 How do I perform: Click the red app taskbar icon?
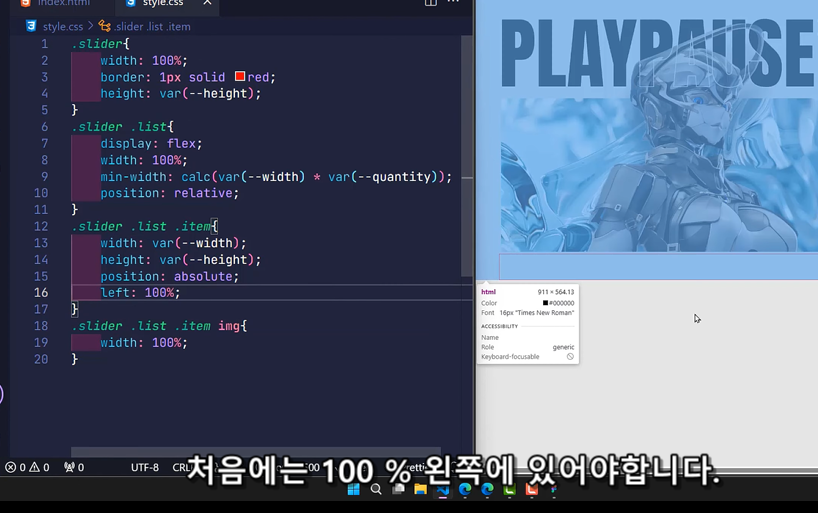tap(532, 490)
